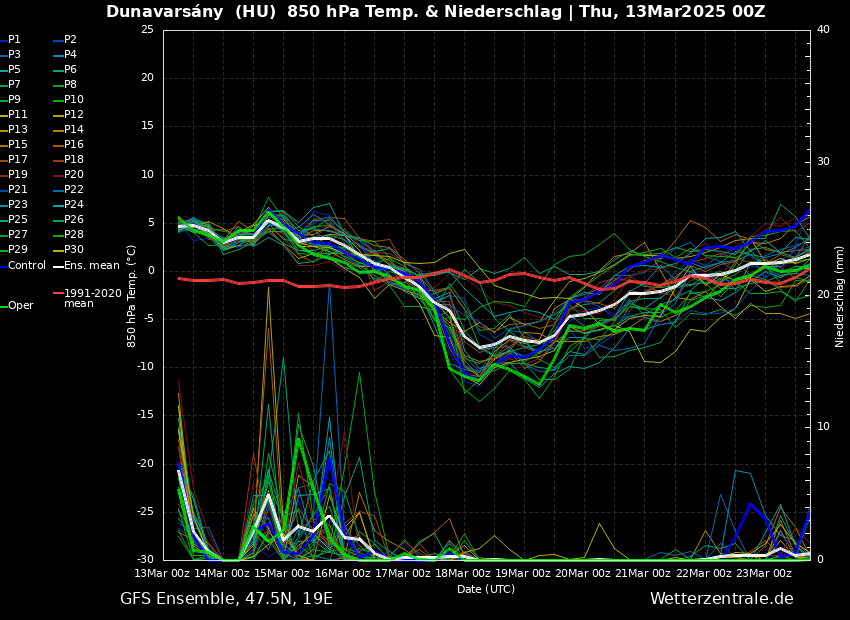
Task: Select the P16 legend entry
Action: [74, 145]
